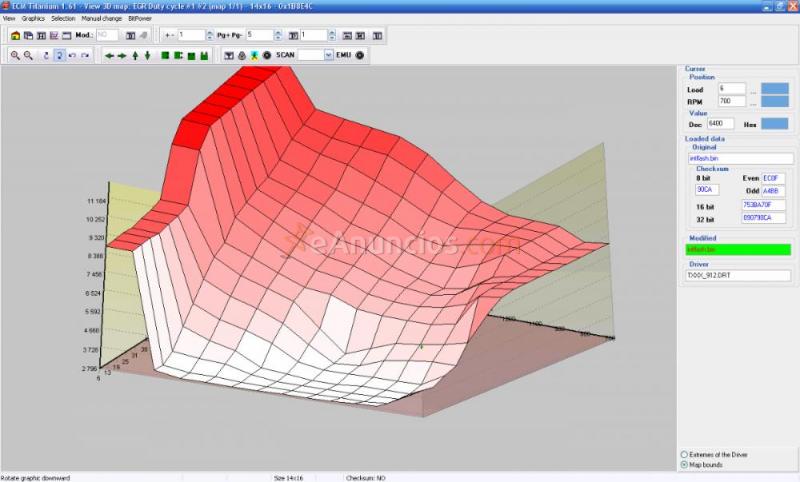The width and height of the screenshot is (800, 482).
Task: Click the Dec value input field
Action: [x=721, y=123]
